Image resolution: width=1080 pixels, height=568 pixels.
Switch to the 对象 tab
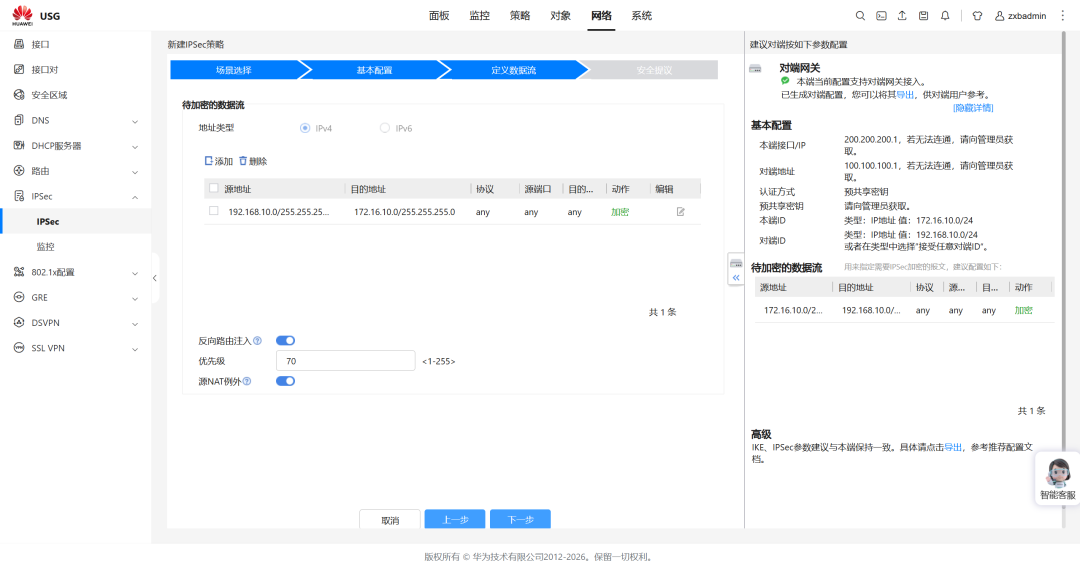click(x=561, y=16)
